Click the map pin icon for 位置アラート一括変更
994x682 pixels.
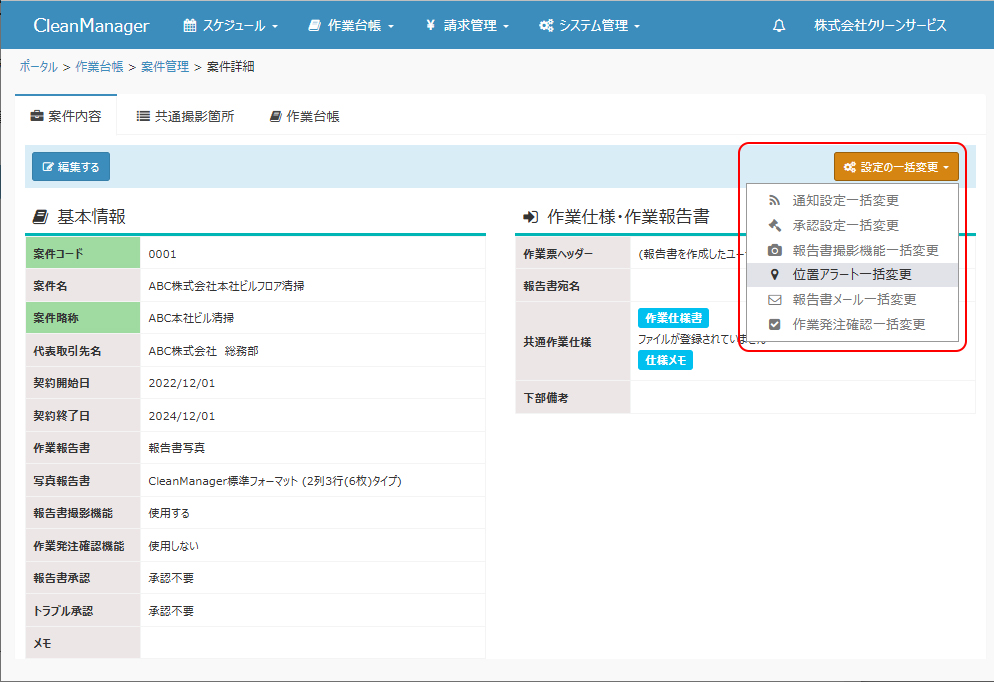(774, 275)
